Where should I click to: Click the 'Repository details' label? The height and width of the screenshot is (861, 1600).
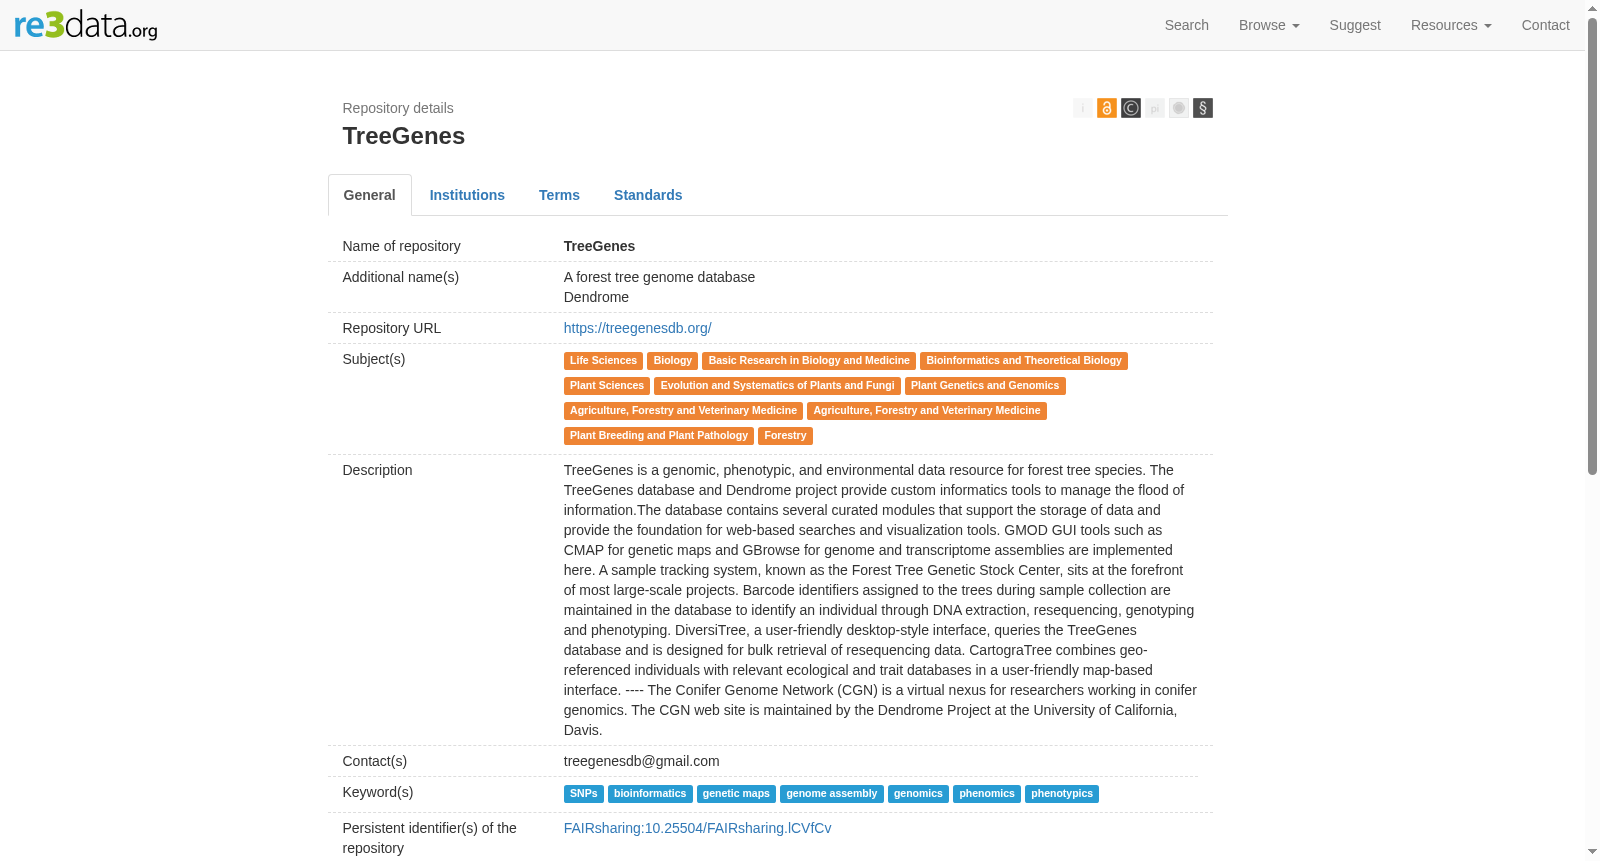[x=398, y=108]
